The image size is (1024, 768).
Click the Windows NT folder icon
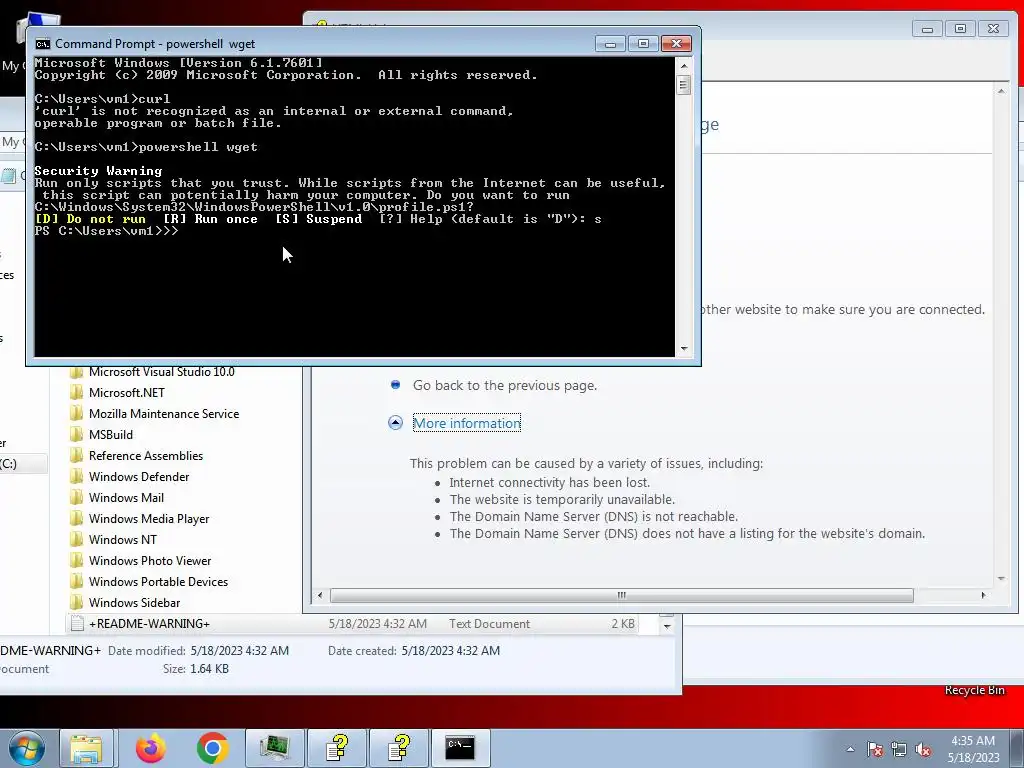point(76,539)
